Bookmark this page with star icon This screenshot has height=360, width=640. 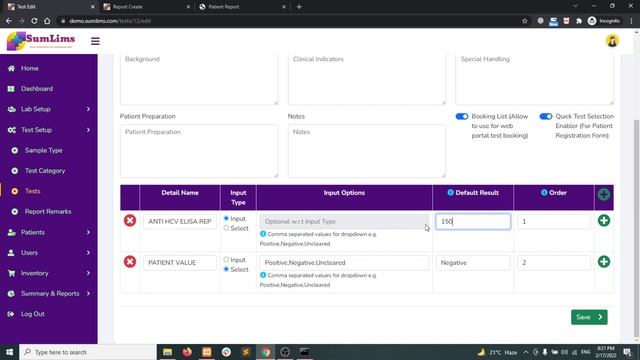[x=525, y=21]
